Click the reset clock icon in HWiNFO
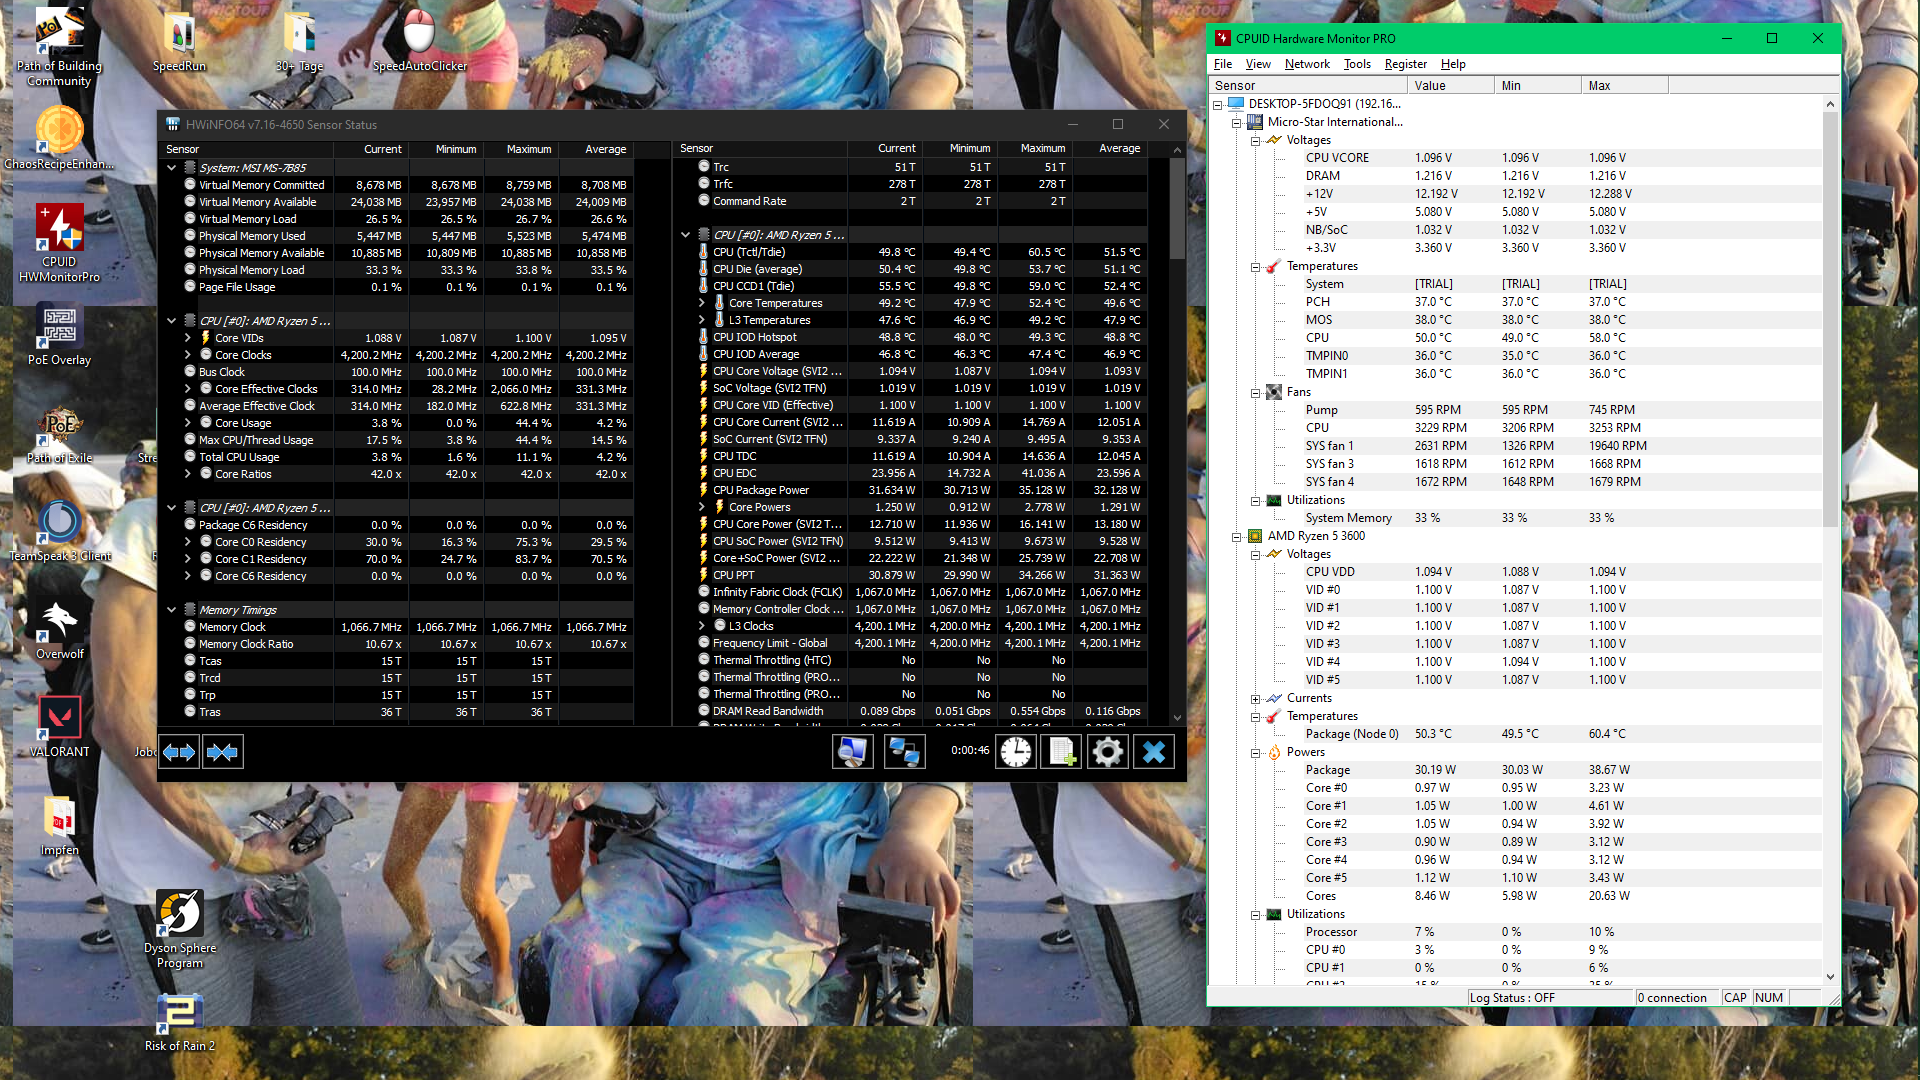This screenshot has height=1080, width=1920. [1015, 752]
